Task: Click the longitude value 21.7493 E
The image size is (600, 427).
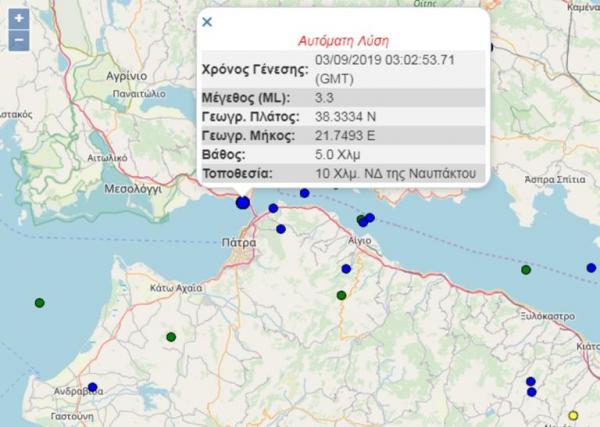Action: coord(344,135)
